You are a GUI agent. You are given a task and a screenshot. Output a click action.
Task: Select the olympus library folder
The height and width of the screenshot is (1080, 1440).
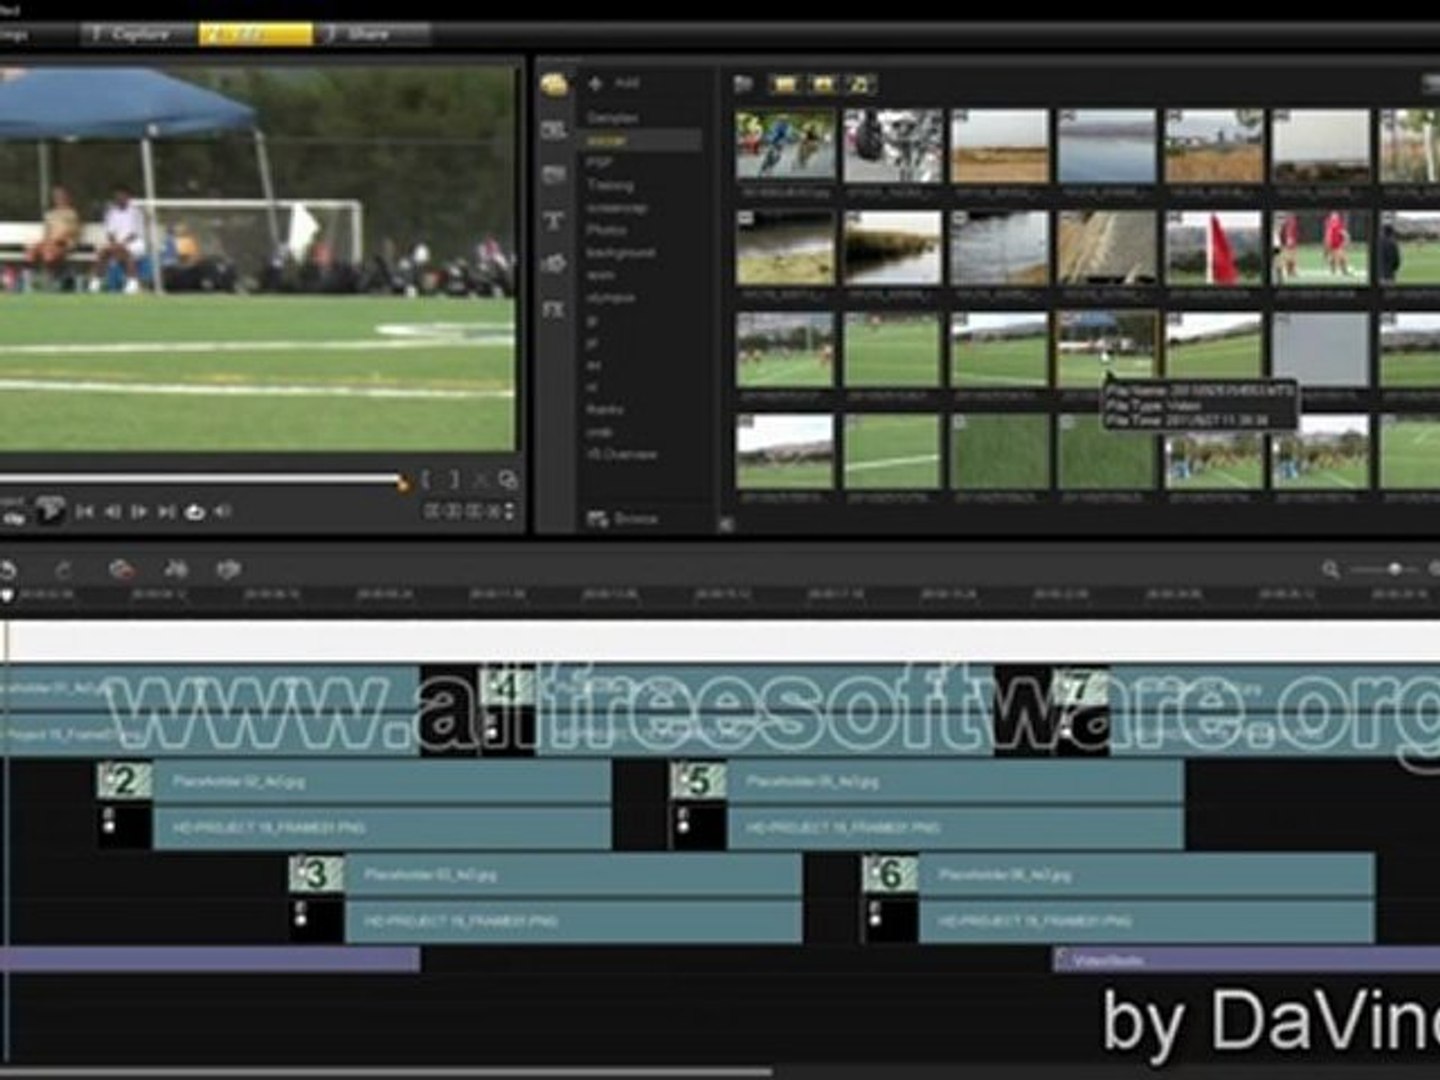(610, 297)
